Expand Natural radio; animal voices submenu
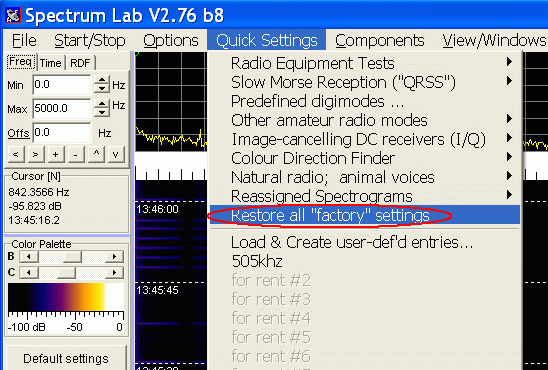Screen dimensions: 548x370 click(365, 177)
